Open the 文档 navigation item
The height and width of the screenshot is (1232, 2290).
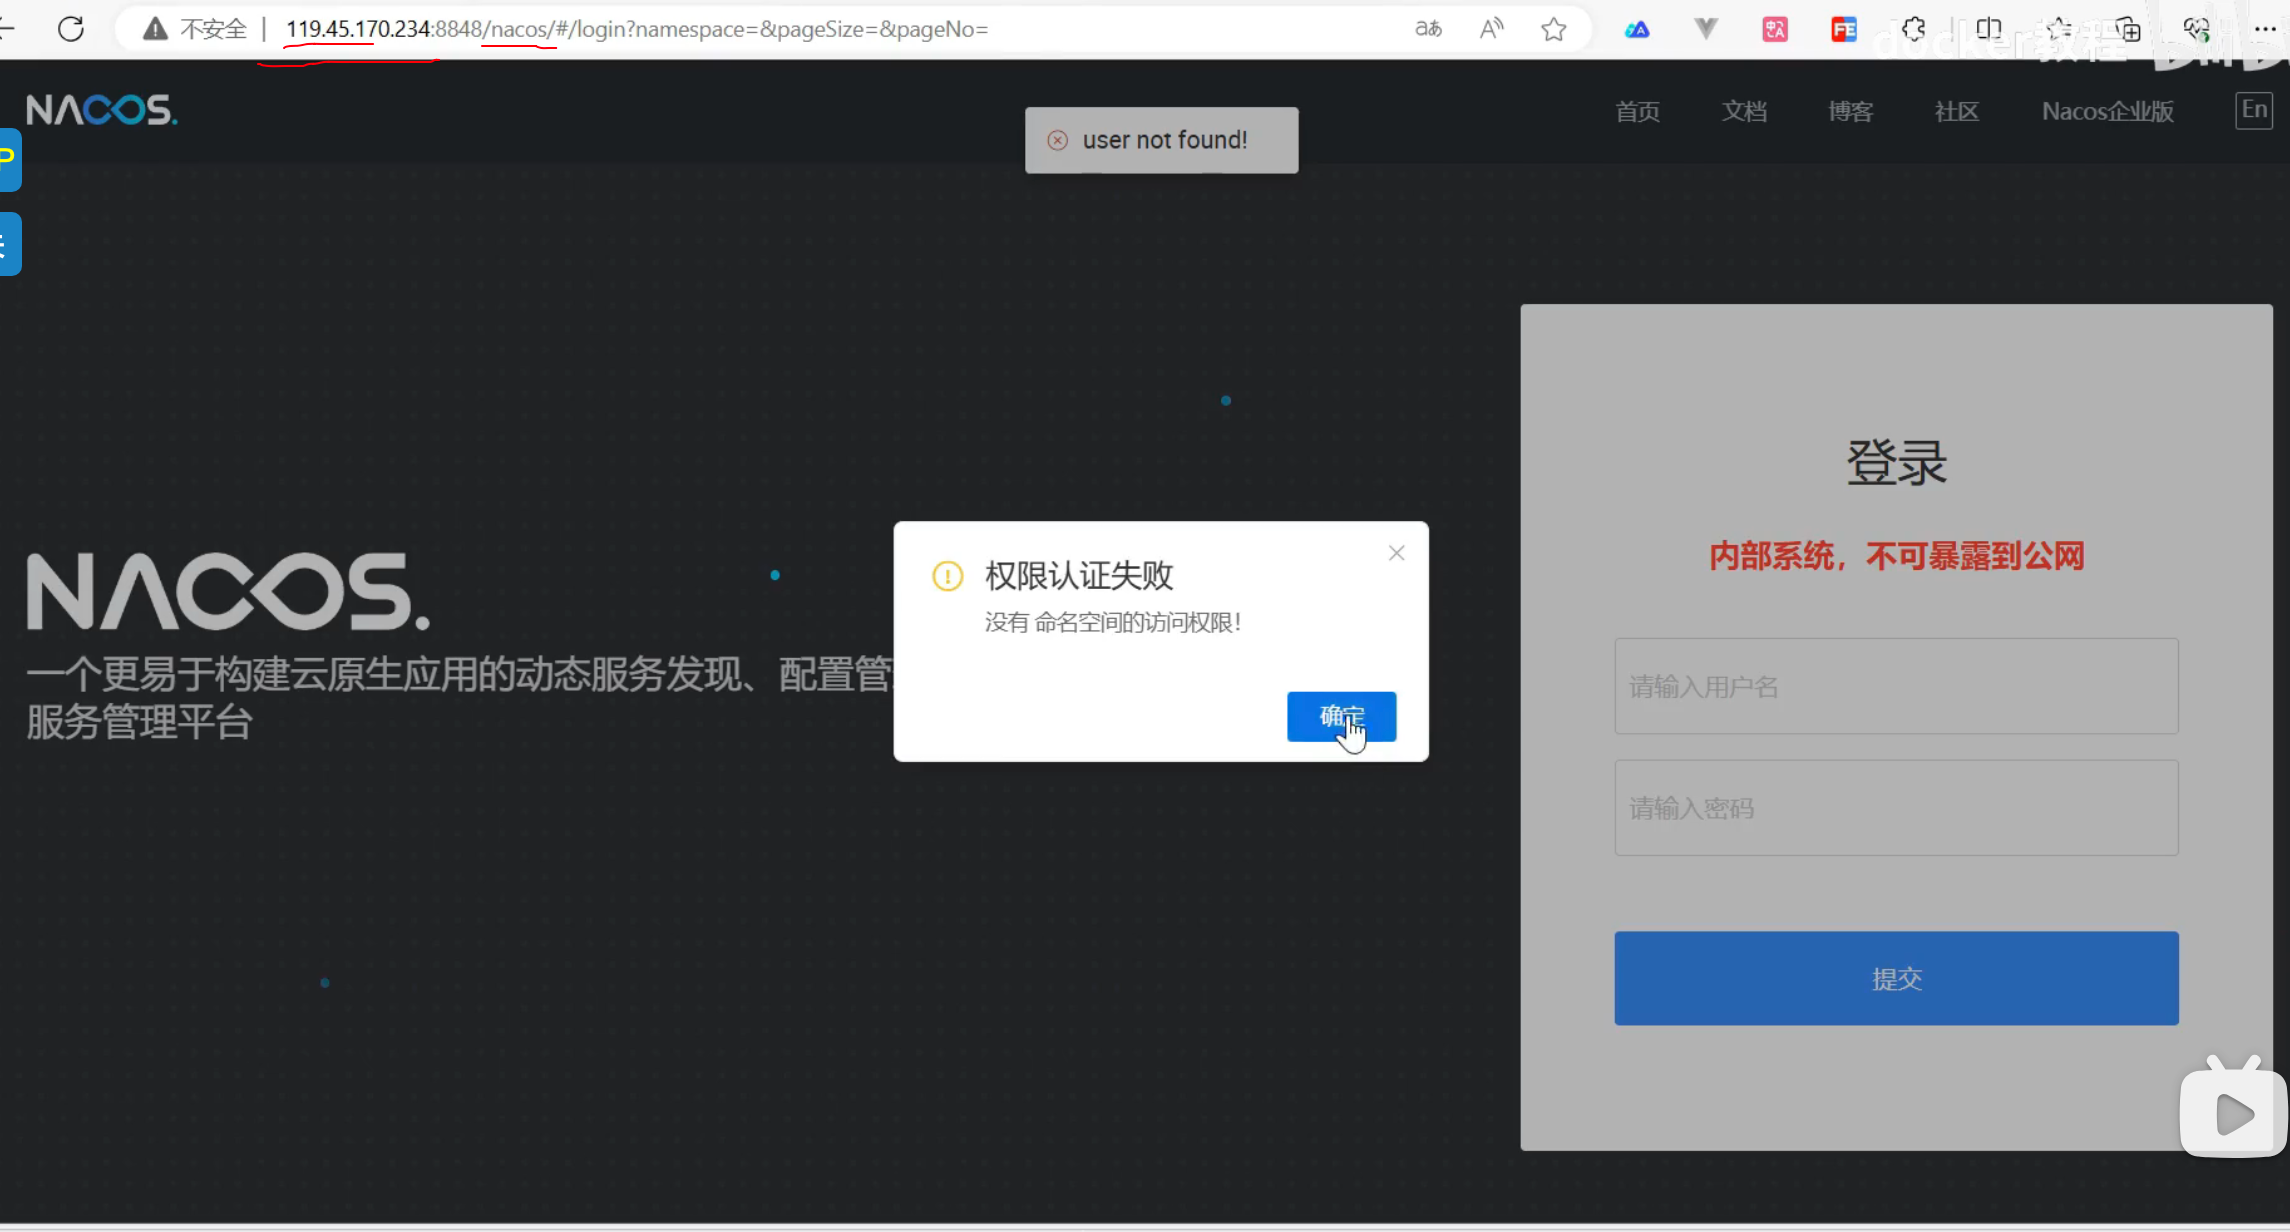(1744, 111)
